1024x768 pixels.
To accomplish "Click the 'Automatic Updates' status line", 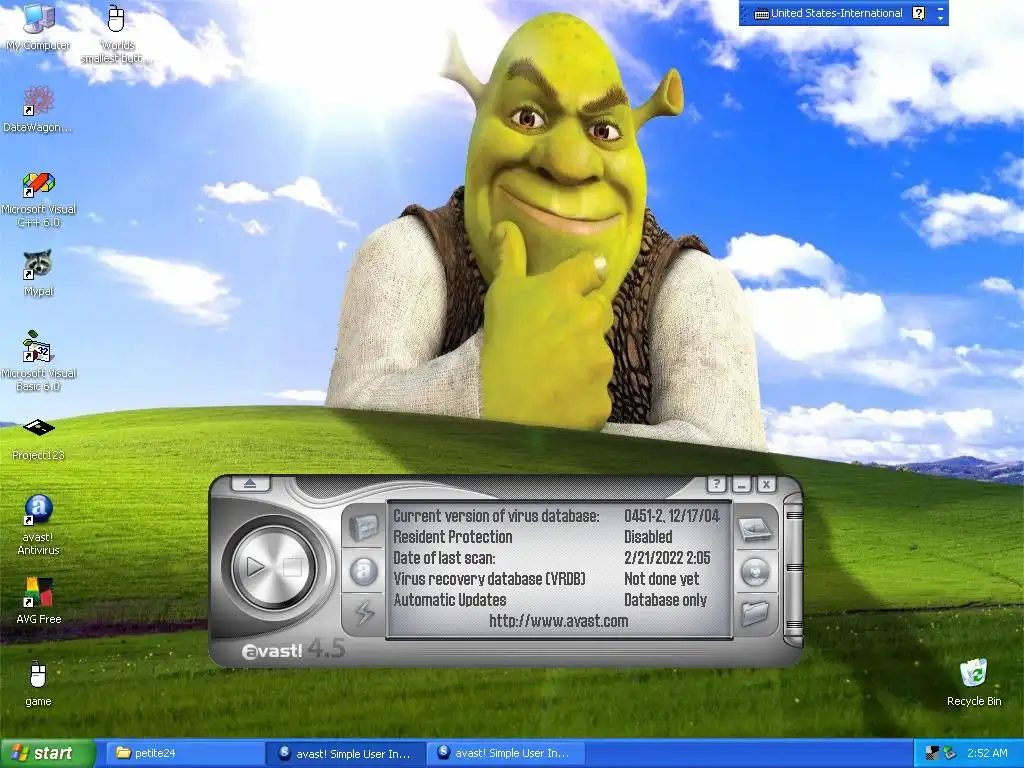I will [x=450, y=600].
